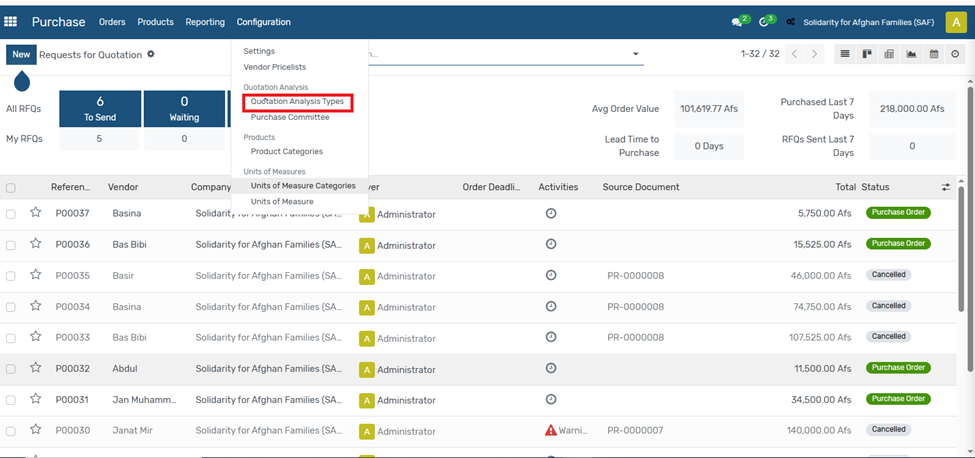Click the Configuration menu
The width and height of the screenshot is (975, 458).
tap(264, 22)
